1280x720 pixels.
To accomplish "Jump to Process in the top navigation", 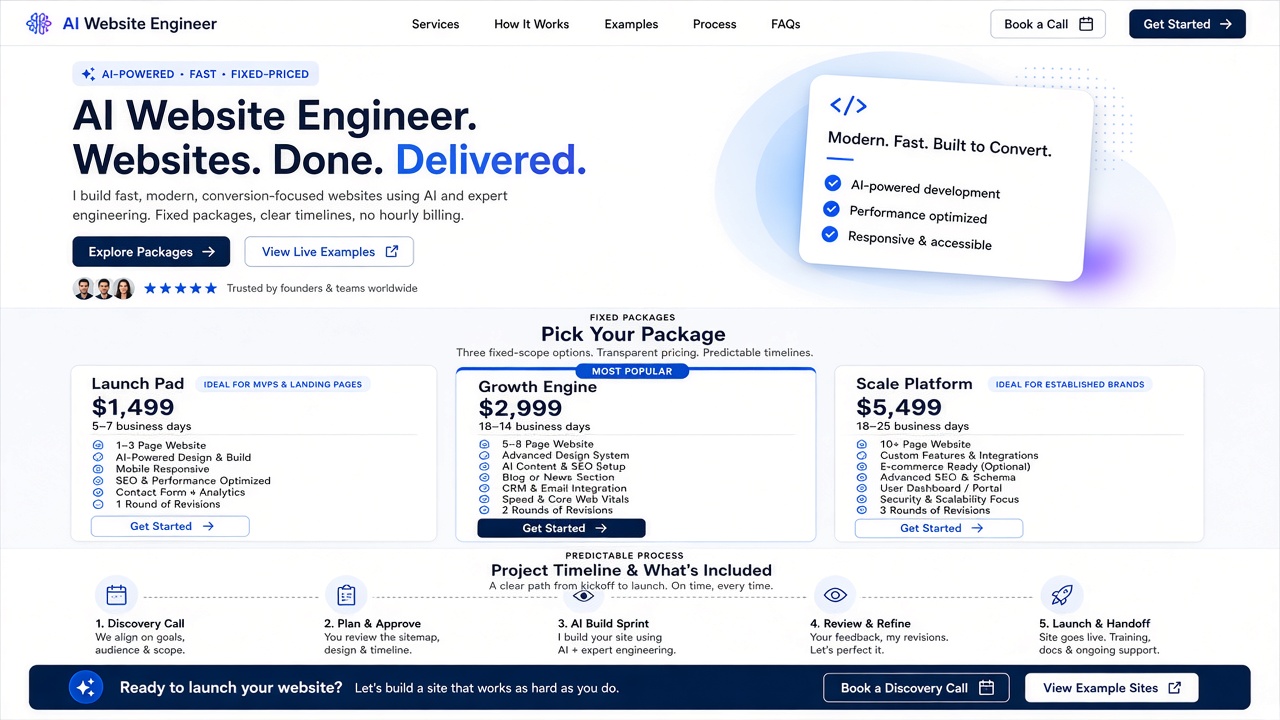I will pyautogui.click(x=714, y=24).
